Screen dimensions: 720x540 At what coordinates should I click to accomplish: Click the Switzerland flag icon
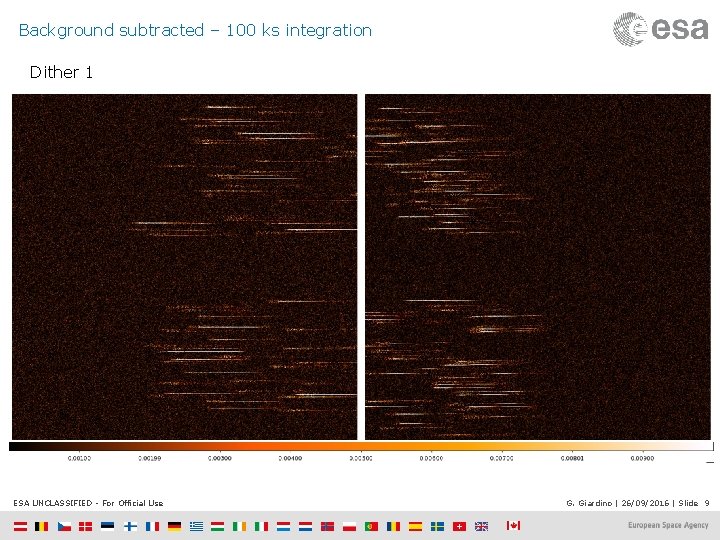pos(459,526)
